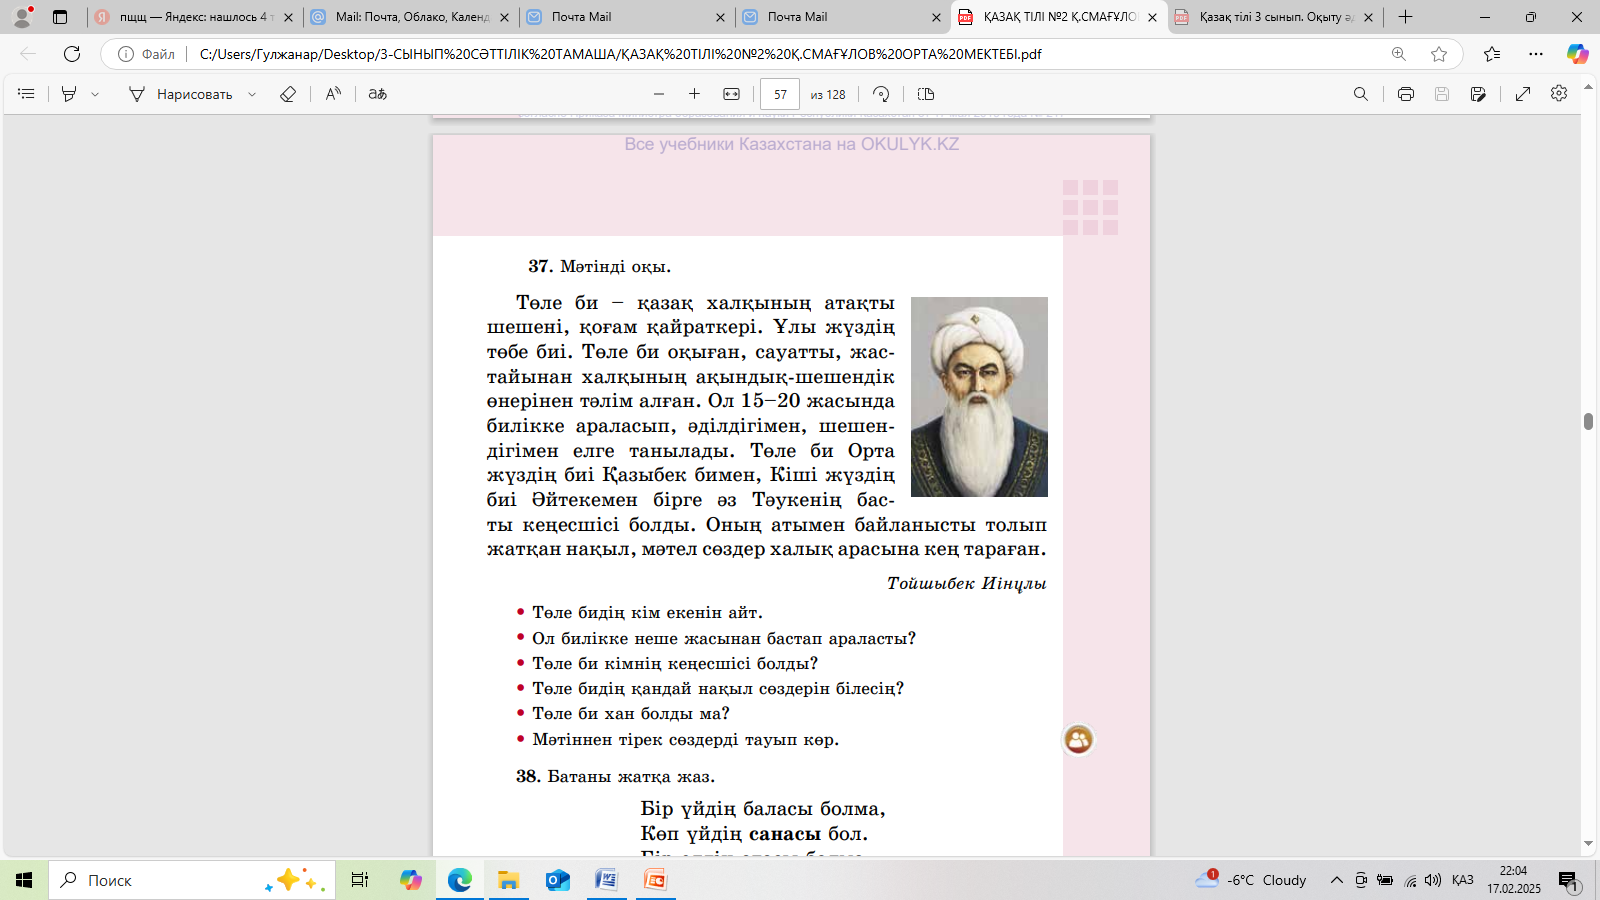The height and width of the screenshot is (900, 1600).
Task: Click the scrollbar up arrow
Action: (x=1588, y=86)
